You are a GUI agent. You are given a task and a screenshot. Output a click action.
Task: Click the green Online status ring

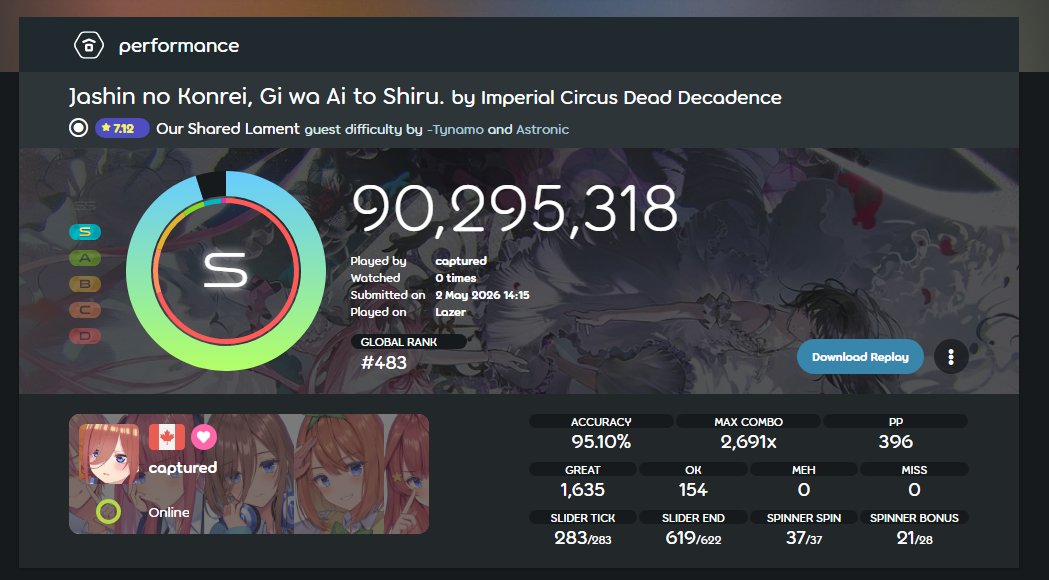click(108, 512)
